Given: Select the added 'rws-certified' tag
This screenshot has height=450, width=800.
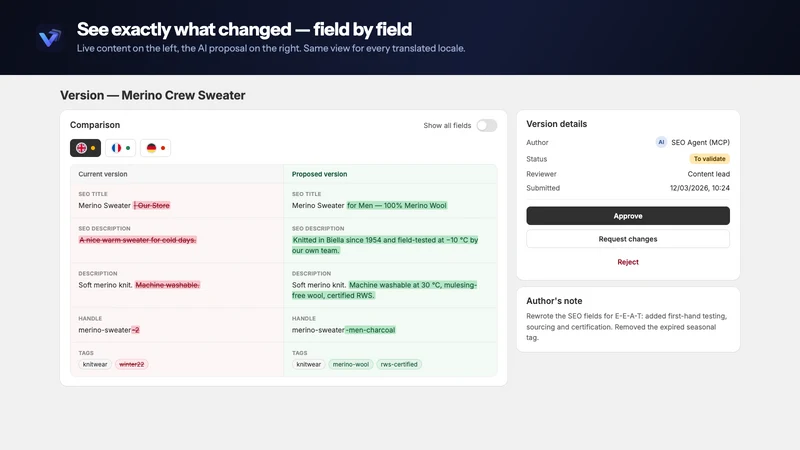Looking at the screenshot, I should click(399, 364).
